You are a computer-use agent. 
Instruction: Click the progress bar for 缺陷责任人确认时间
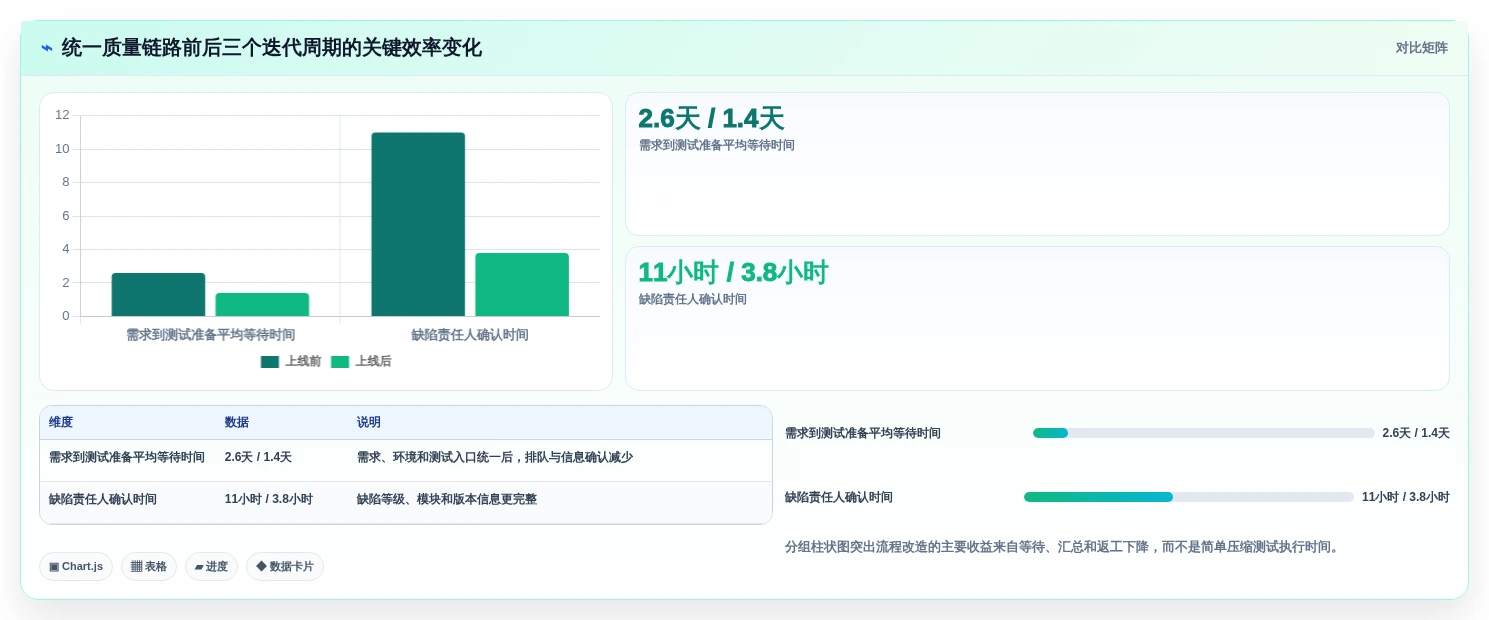[x=1189, y=497]
